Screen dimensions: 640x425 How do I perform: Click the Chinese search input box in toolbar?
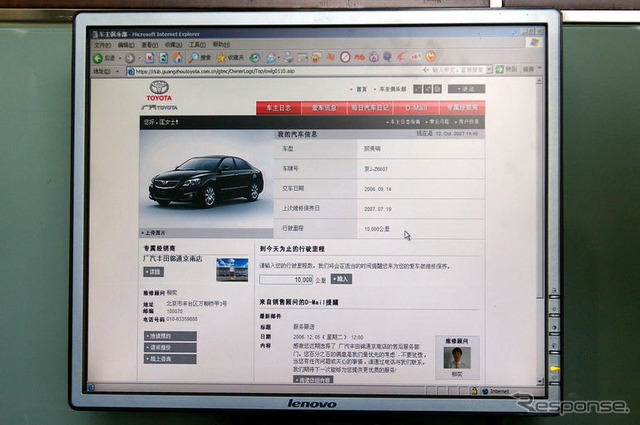tap(458, 70)
